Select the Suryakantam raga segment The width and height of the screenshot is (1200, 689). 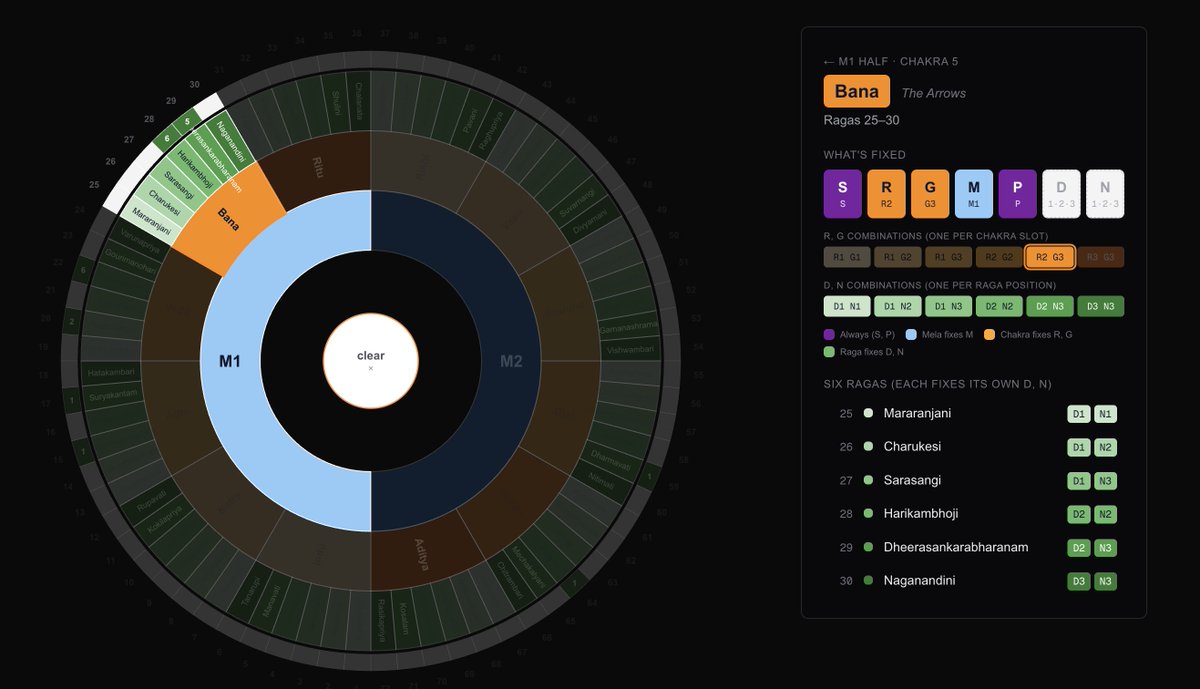pos(112,395)
